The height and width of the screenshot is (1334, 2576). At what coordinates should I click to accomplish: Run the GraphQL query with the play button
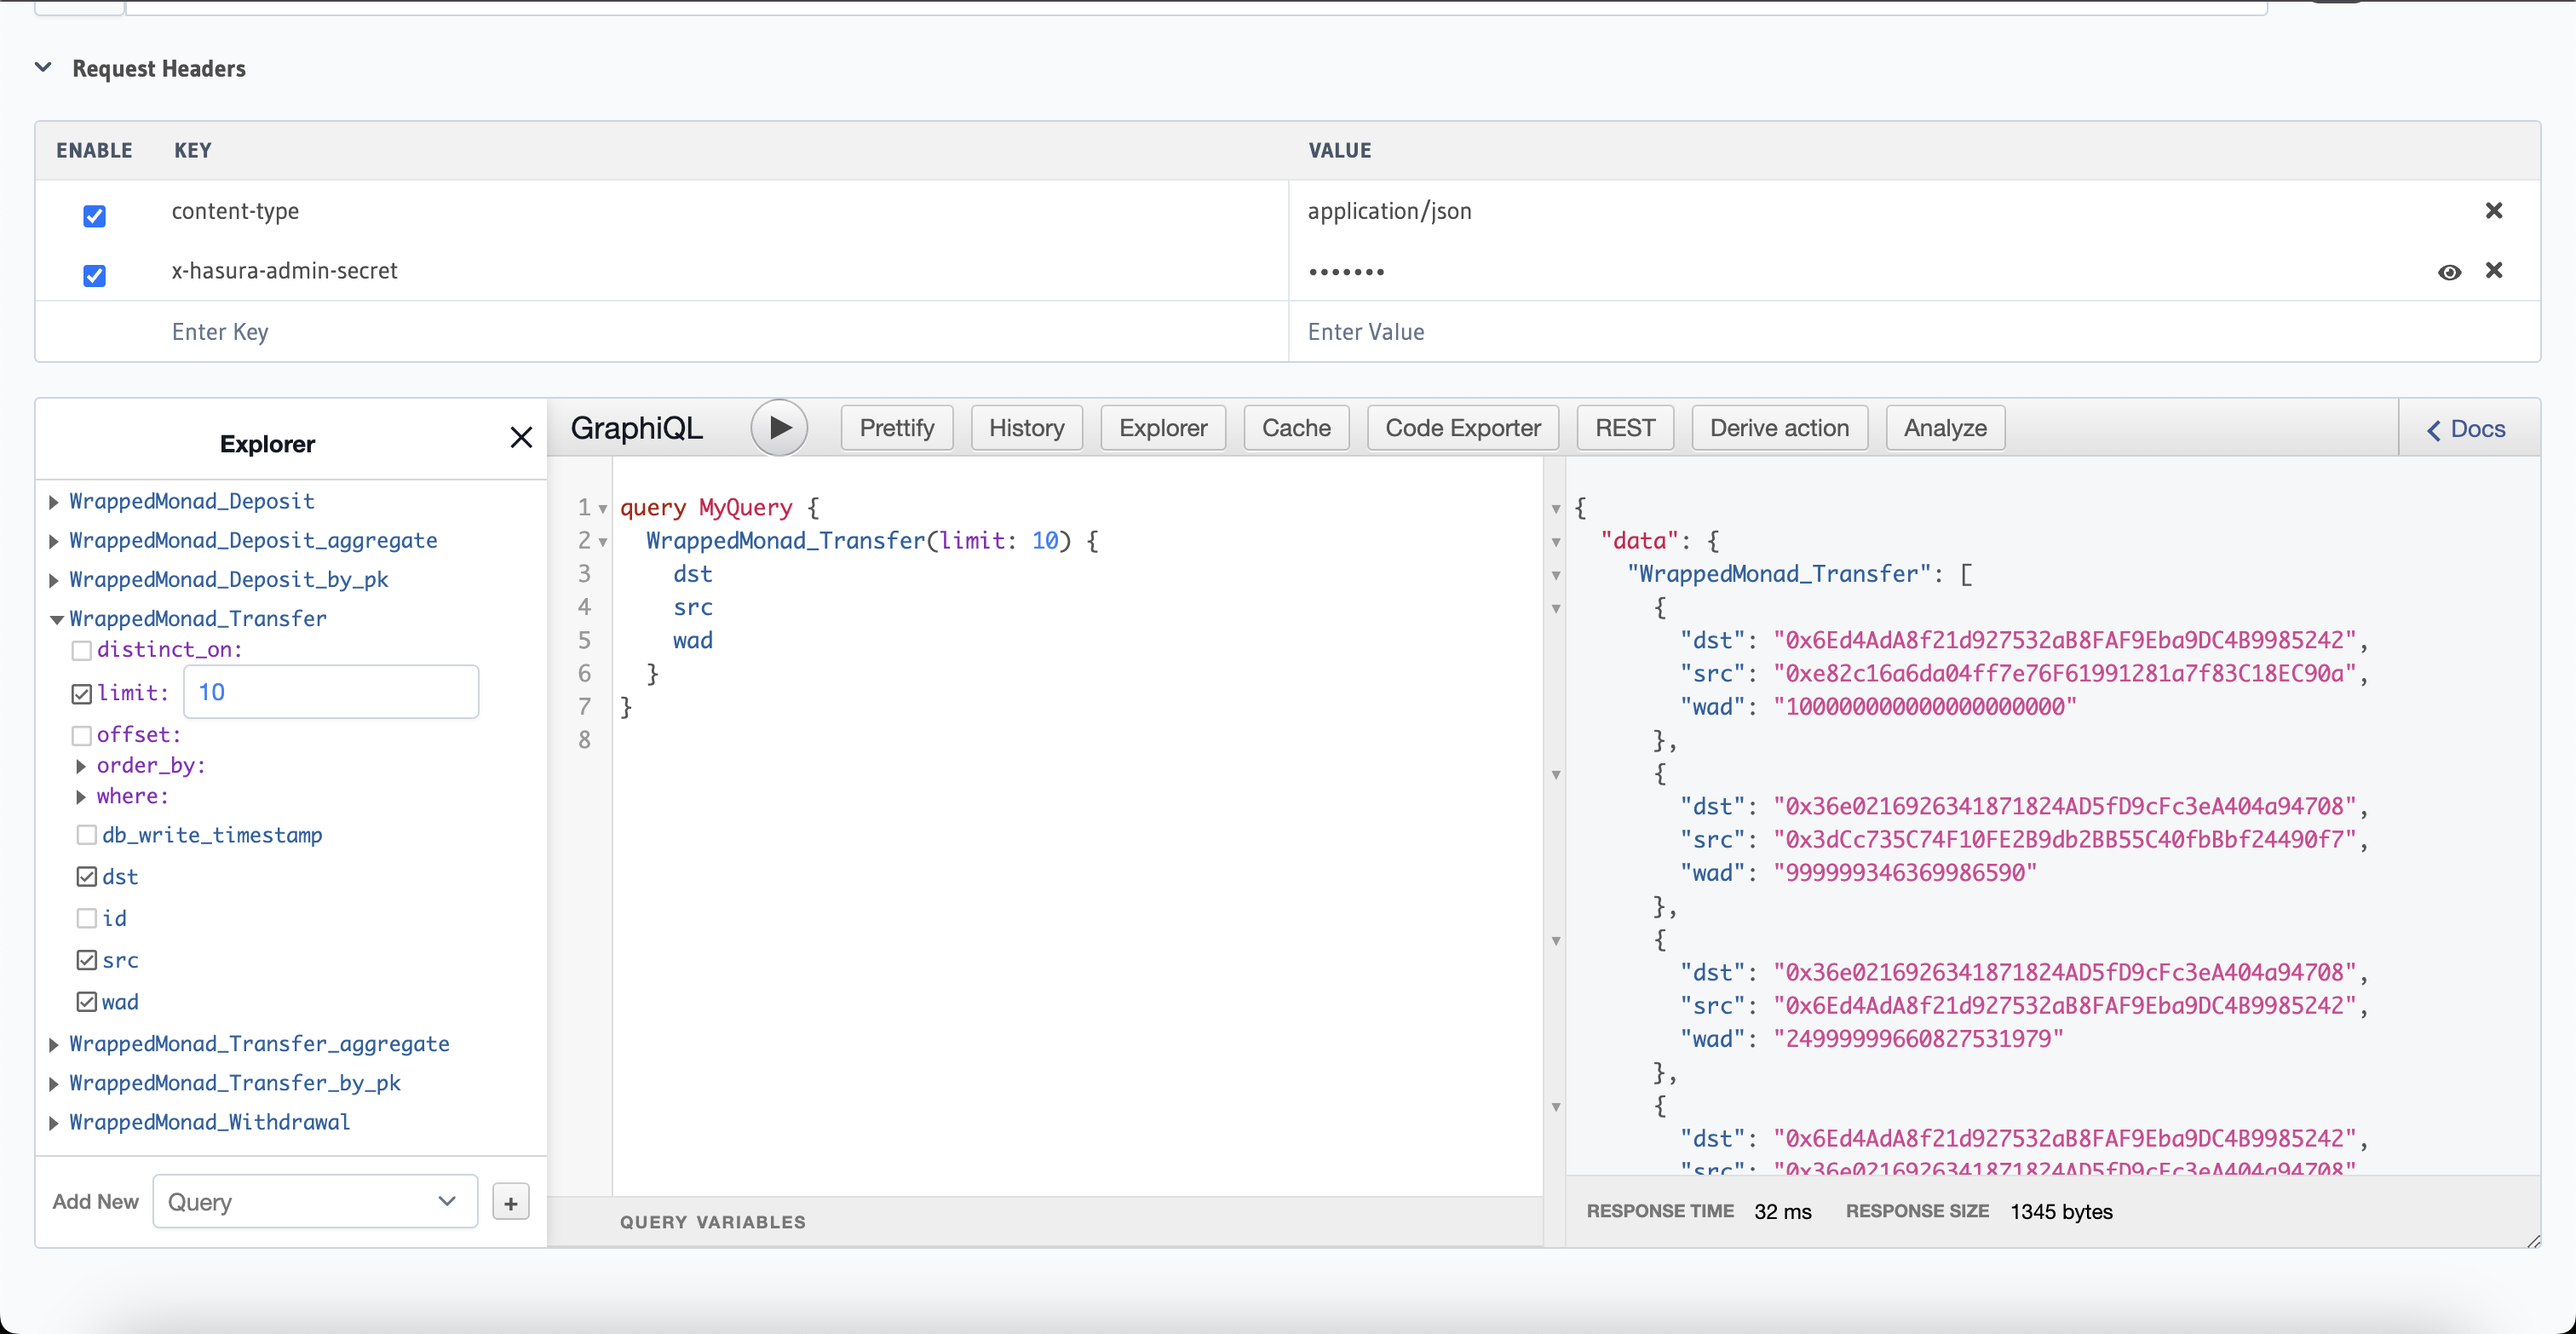[779, 427]
